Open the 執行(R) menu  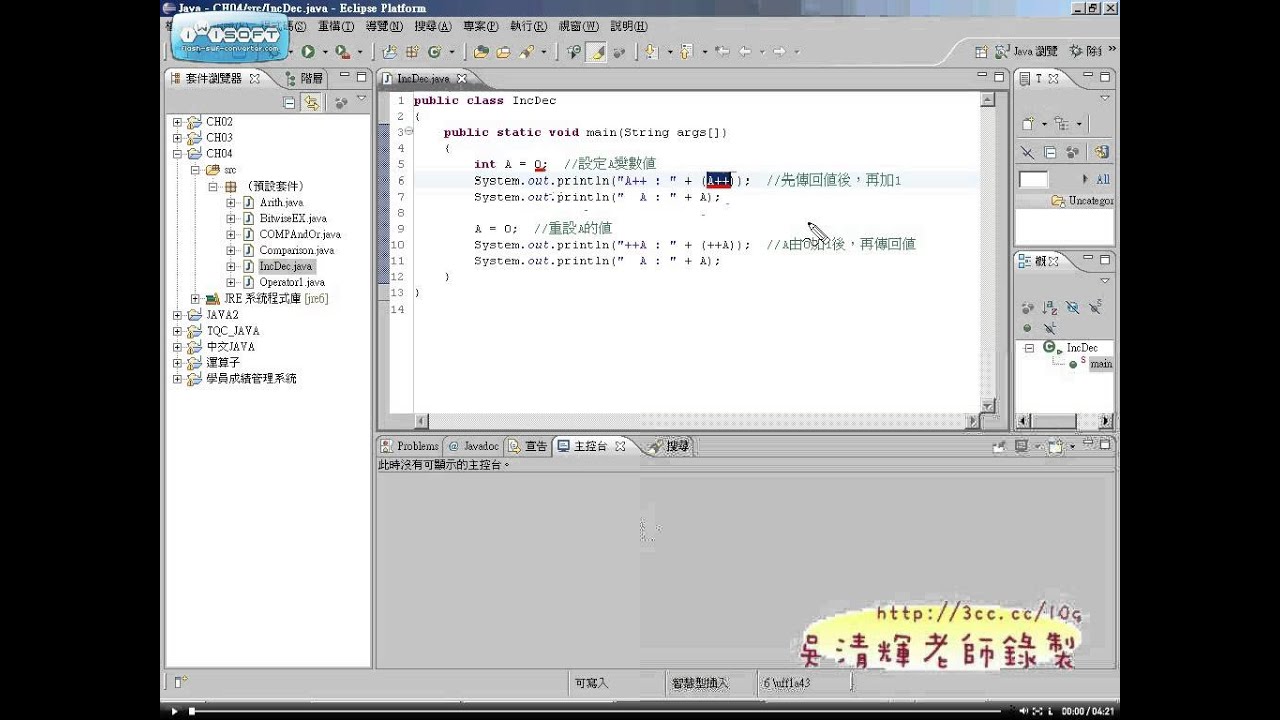point(528,26)
